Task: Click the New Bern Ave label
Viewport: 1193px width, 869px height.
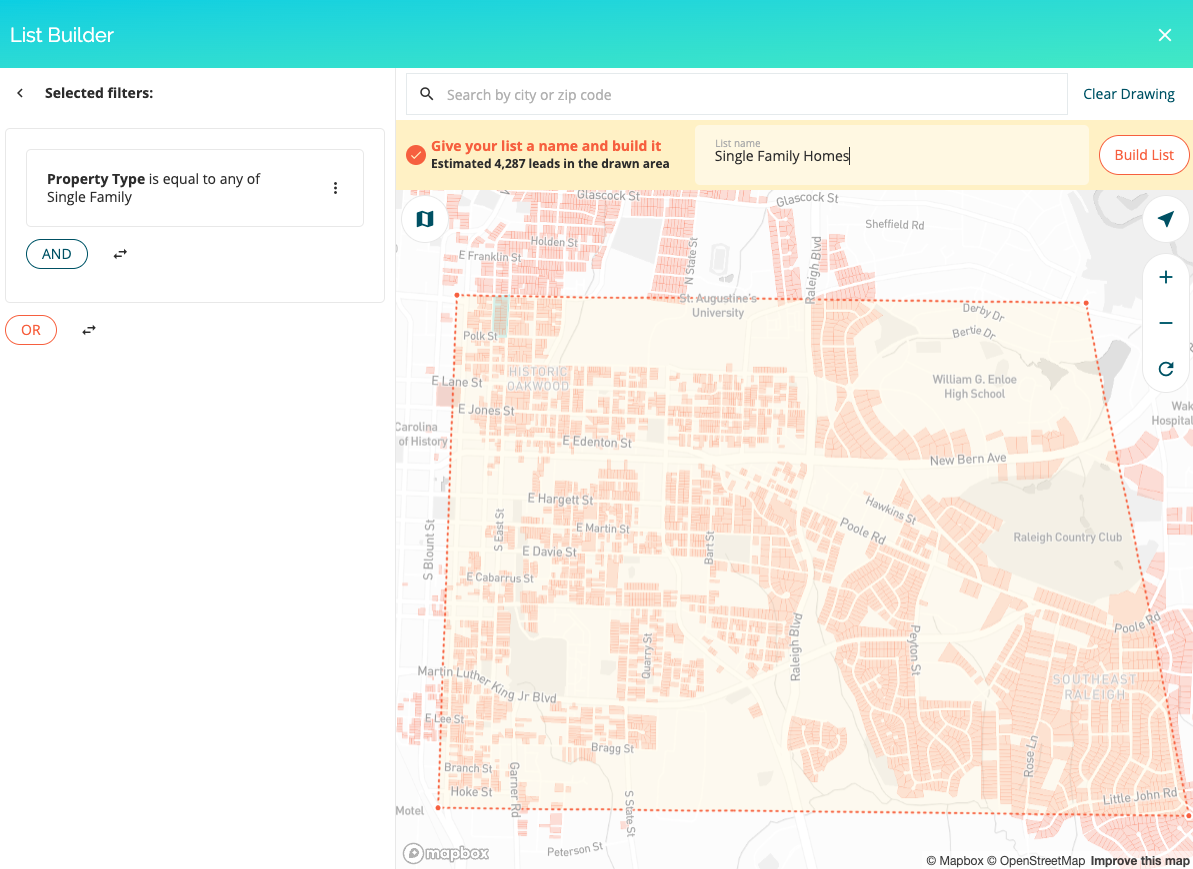Action: pyautogui.click(x=968, y=460)
